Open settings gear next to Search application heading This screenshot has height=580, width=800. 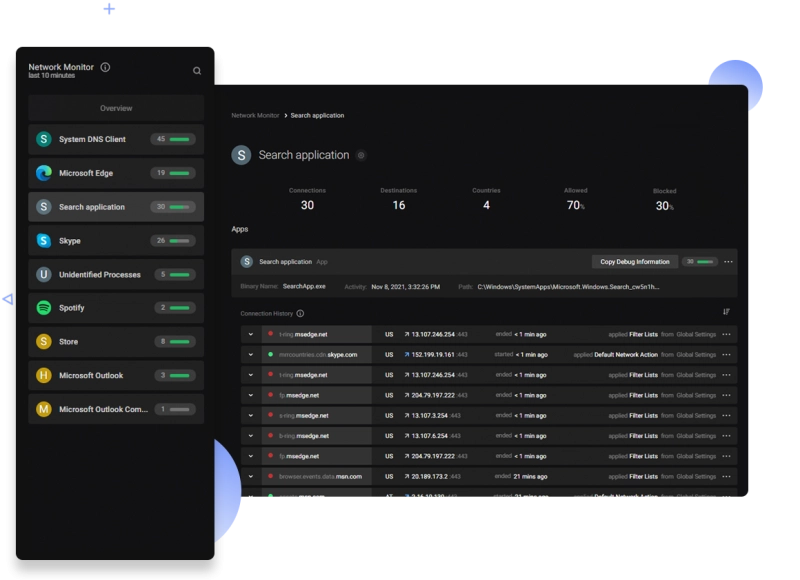361,155
